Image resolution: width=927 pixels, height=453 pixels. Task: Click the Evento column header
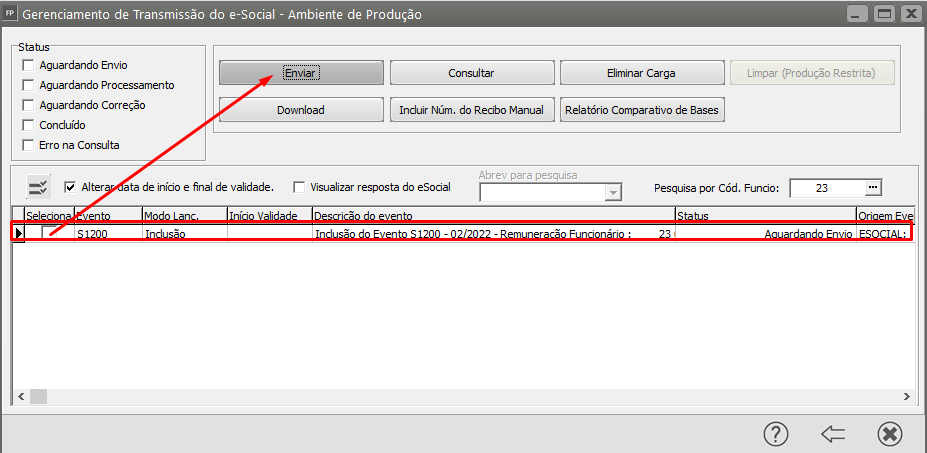[108, 215]
